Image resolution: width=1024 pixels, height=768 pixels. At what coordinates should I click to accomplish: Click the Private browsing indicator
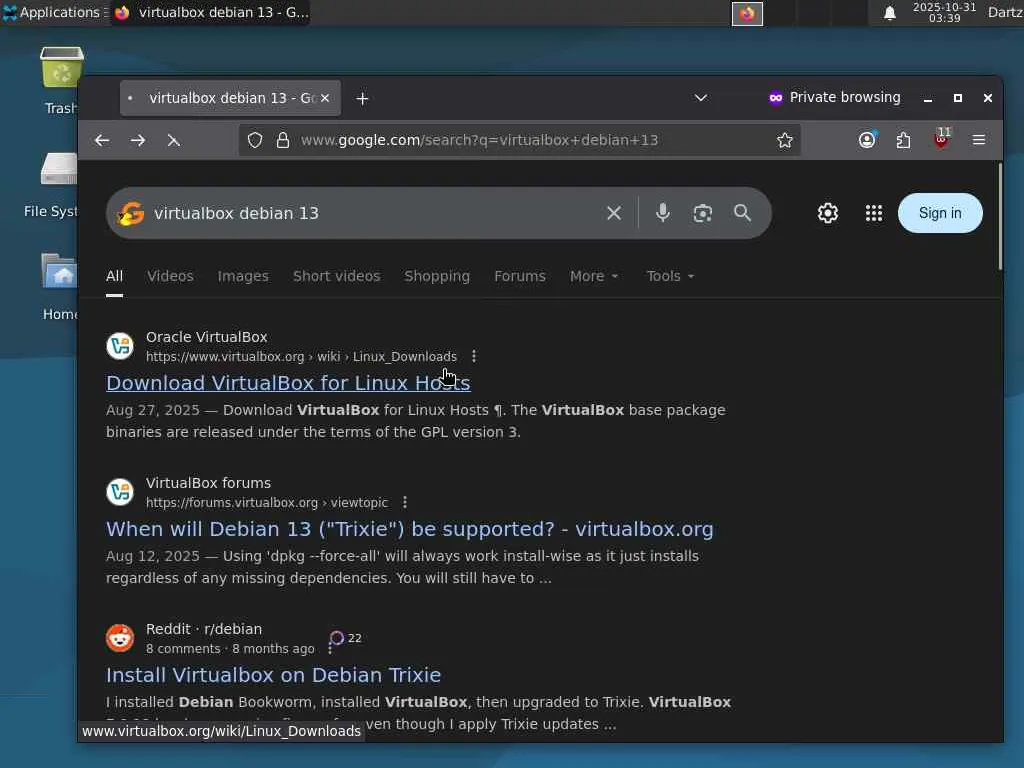(834, 98)
